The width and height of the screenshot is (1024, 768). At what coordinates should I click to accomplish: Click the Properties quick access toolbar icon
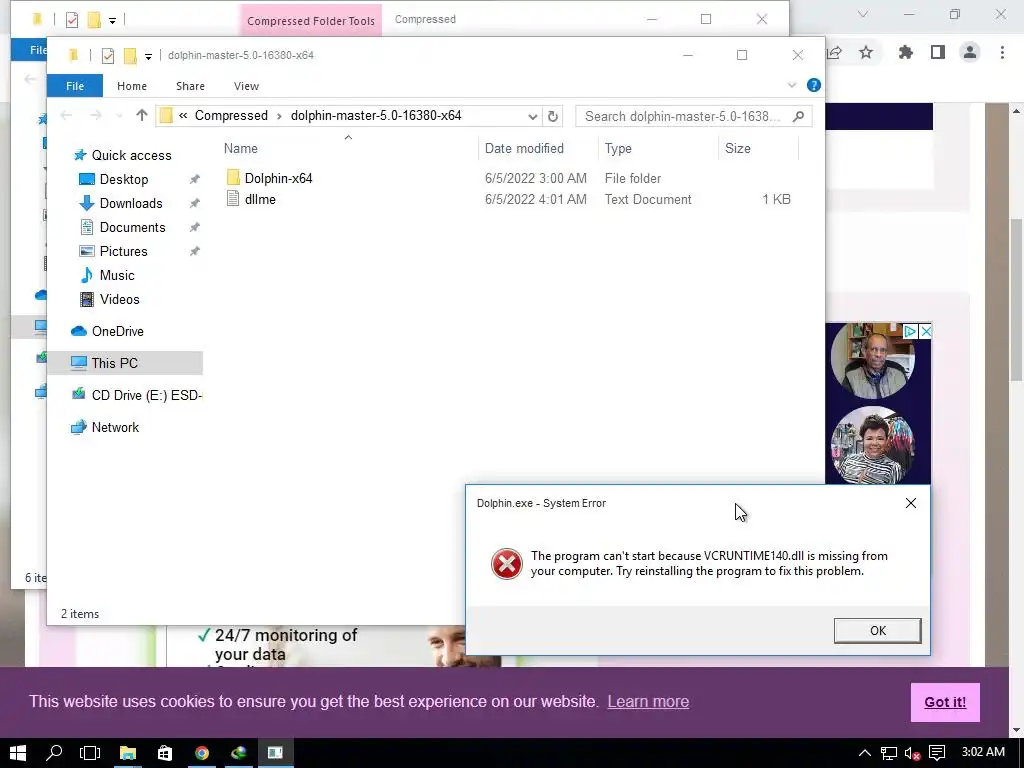click(108, 56)
